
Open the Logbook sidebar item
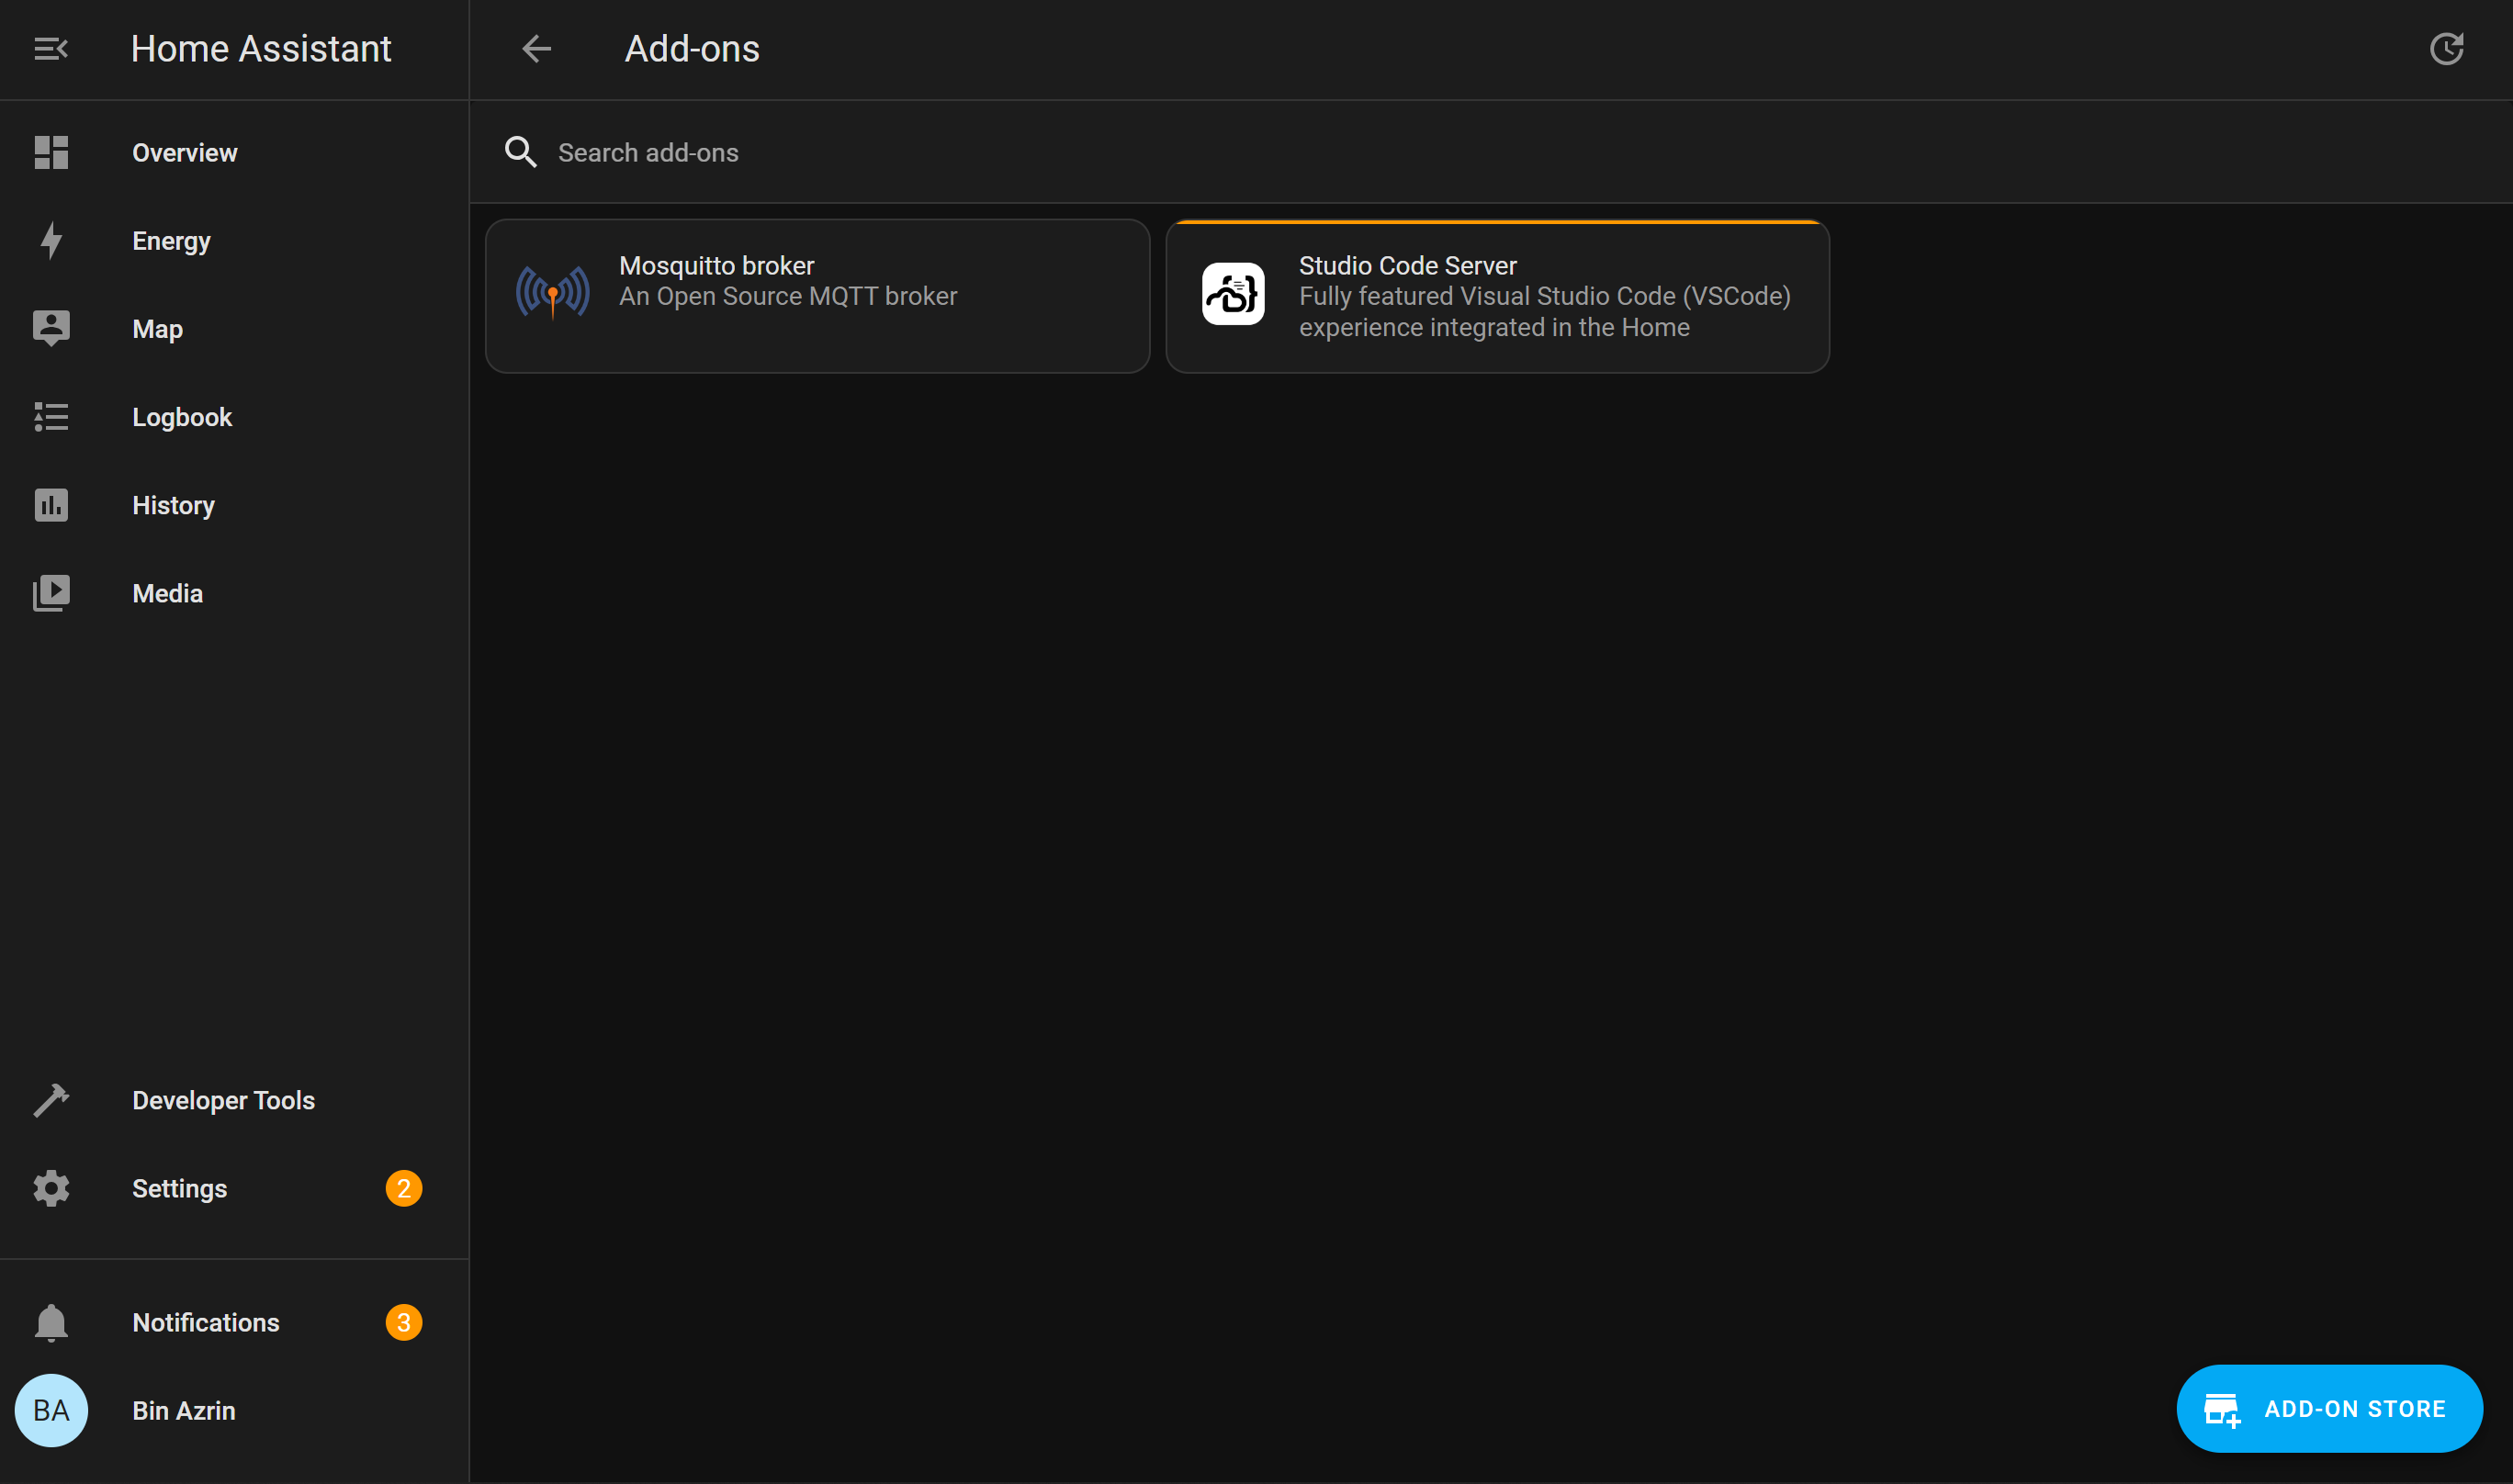point(182,417)
